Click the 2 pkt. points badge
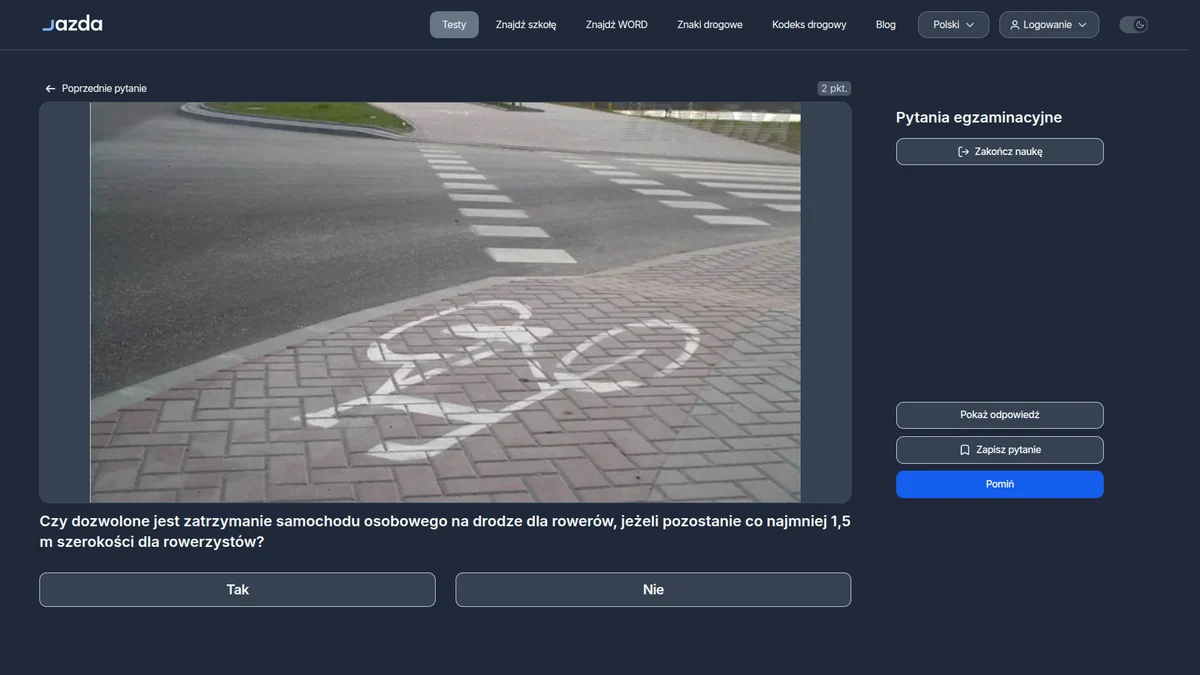Viewport: 1200px width, 675px height. pyautogui.click(x=834, y=89)
